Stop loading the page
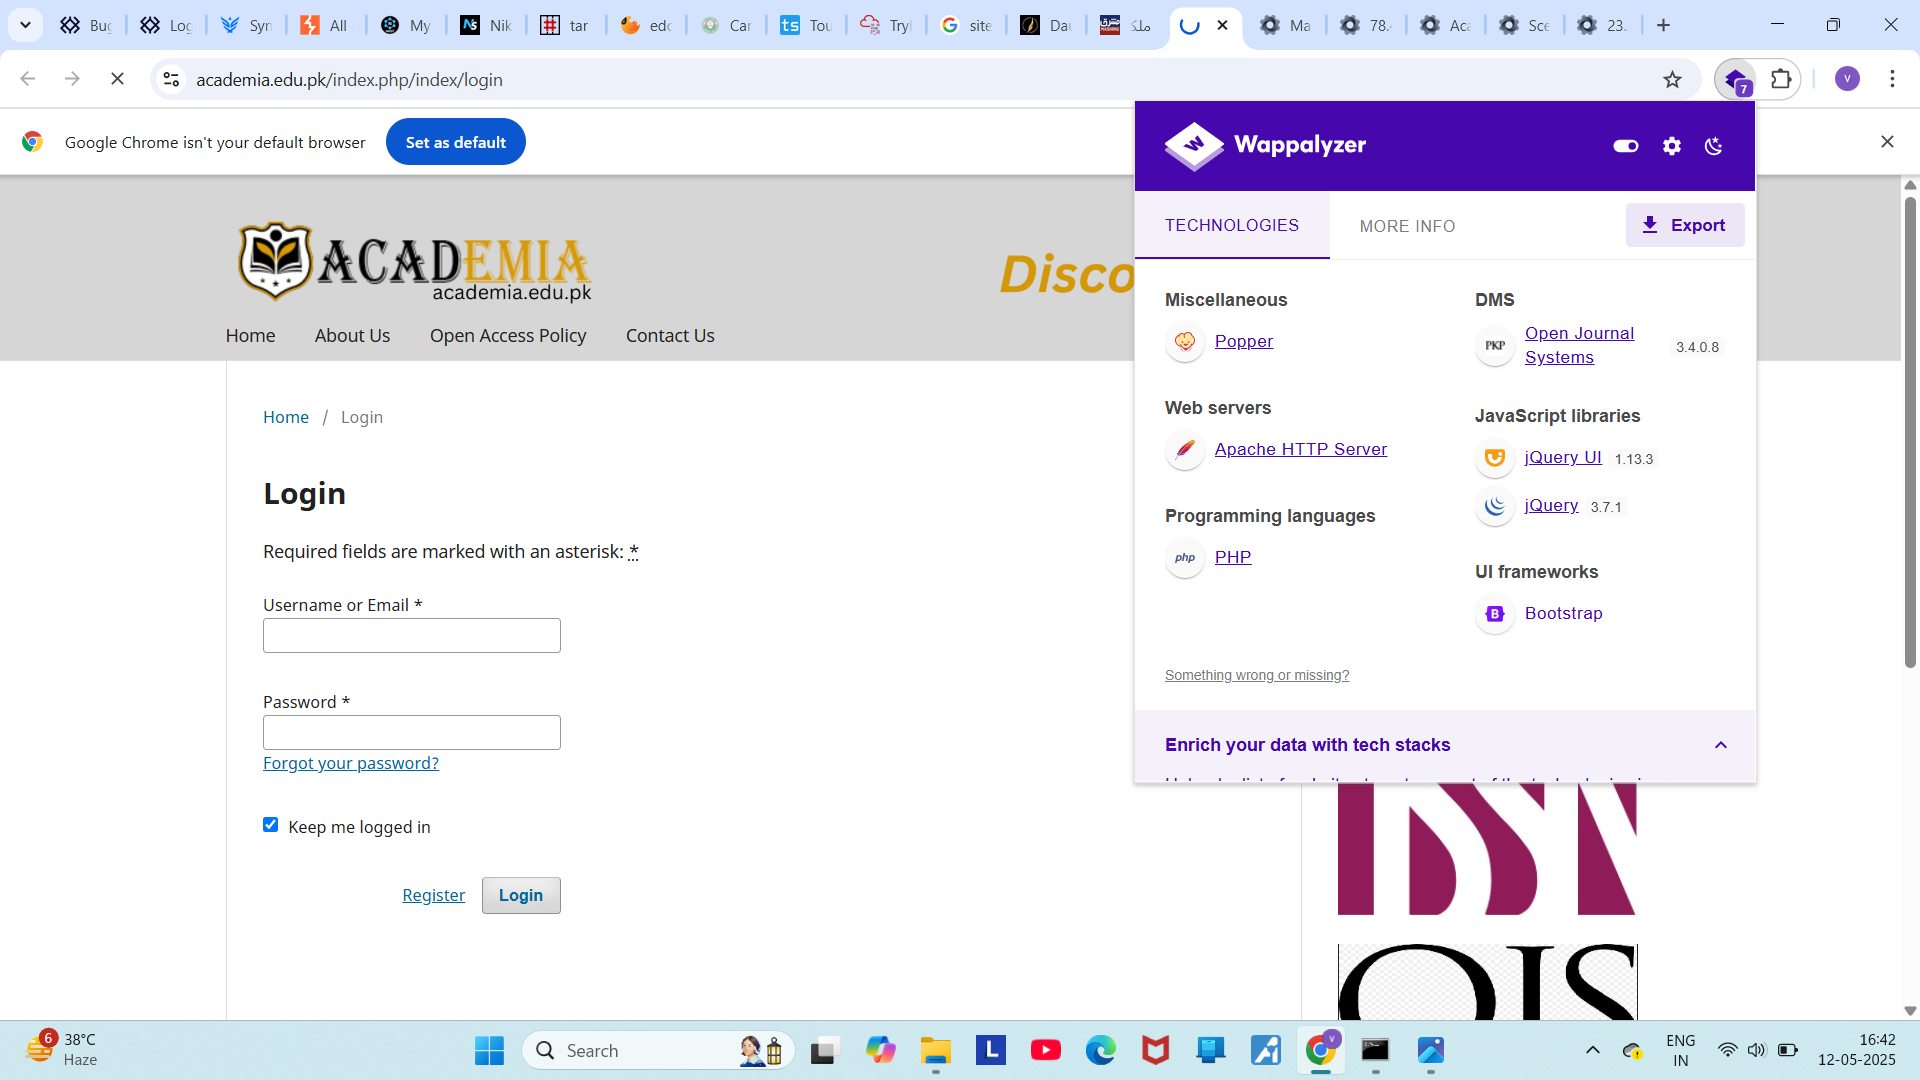 (x=117, y=79)
